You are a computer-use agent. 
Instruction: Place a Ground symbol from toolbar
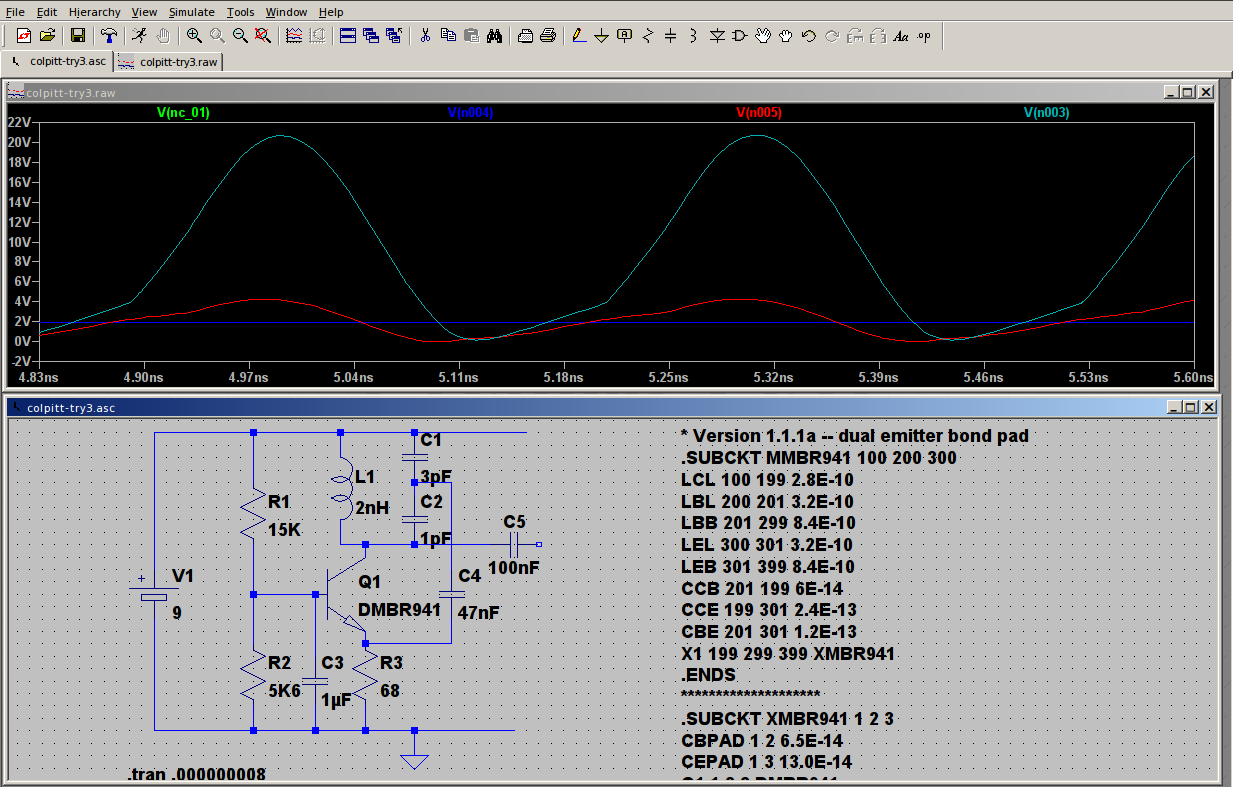[x=601, y=36]
